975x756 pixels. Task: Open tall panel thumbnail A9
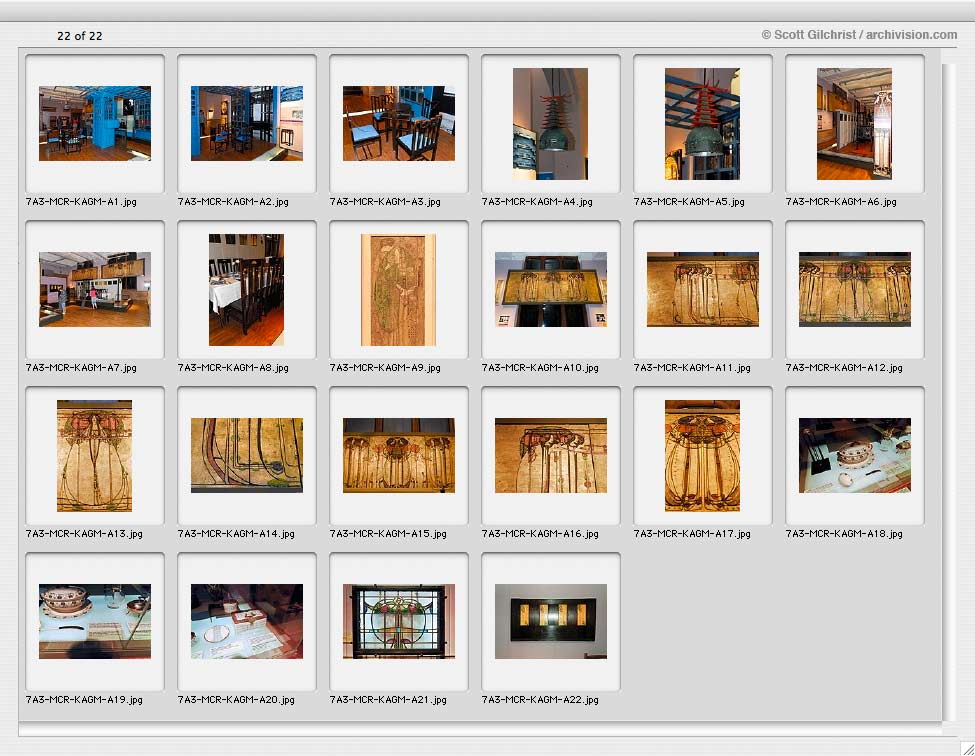coord(399,290)
